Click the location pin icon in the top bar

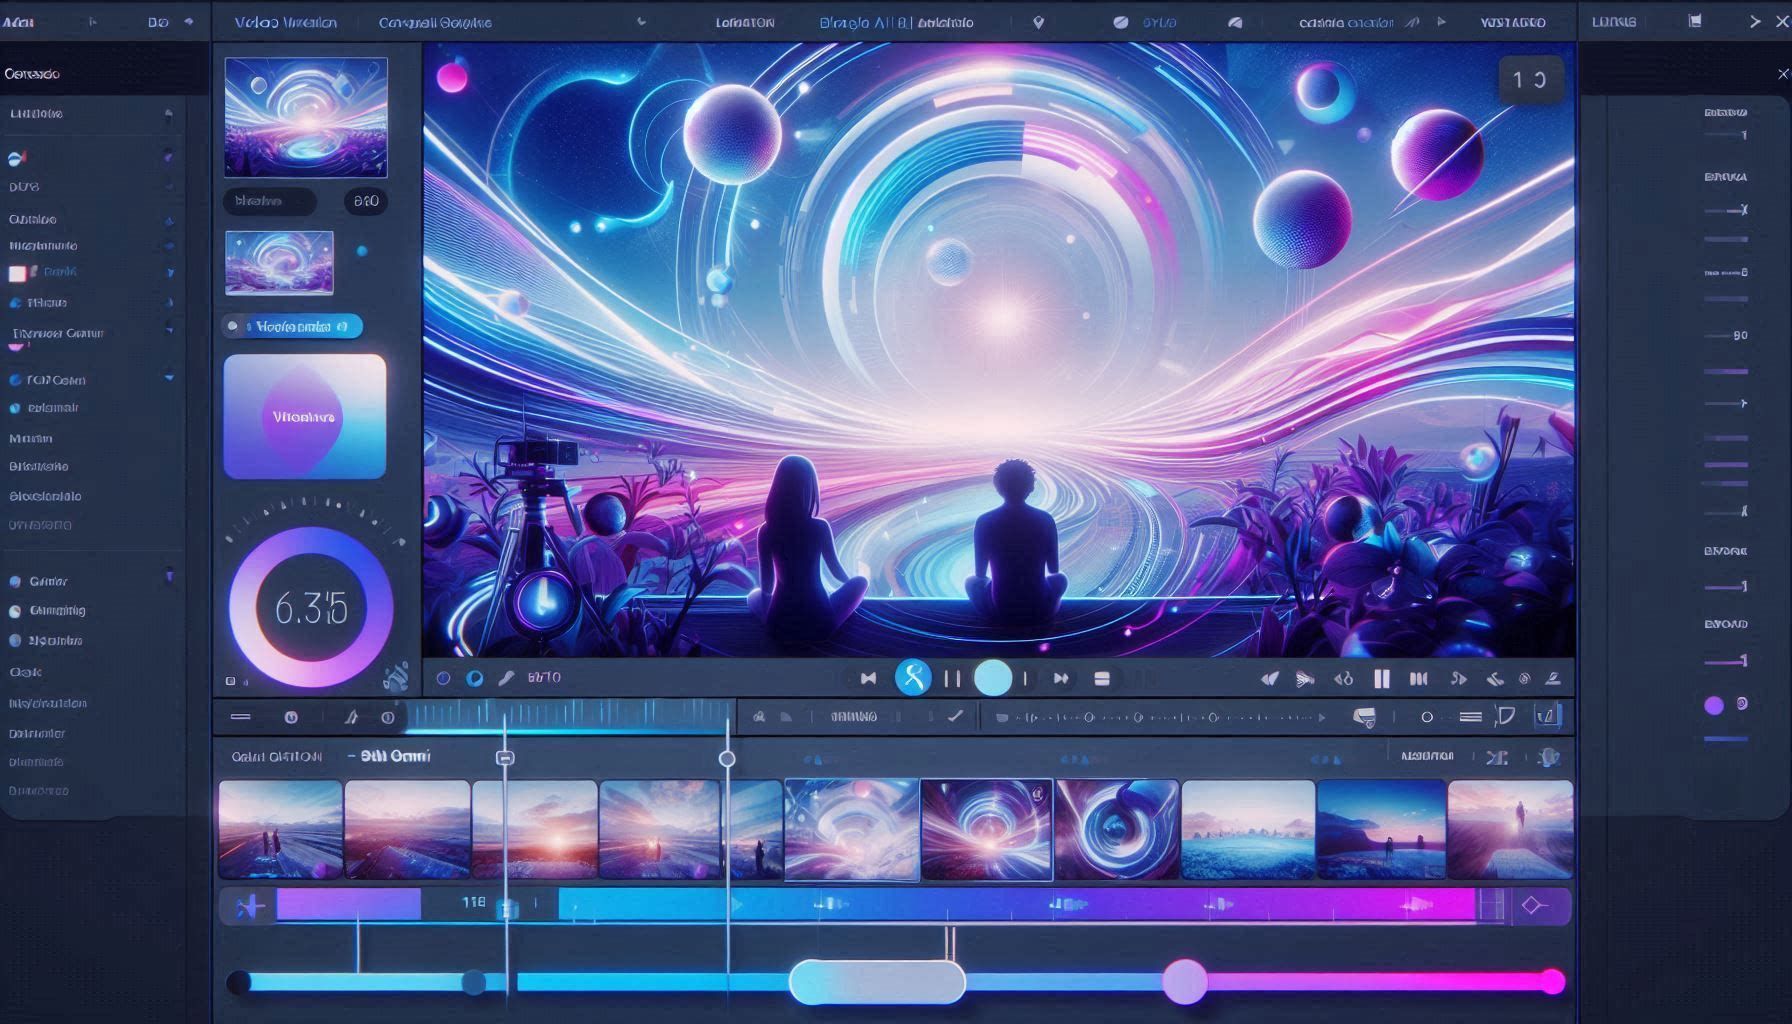1038,22
